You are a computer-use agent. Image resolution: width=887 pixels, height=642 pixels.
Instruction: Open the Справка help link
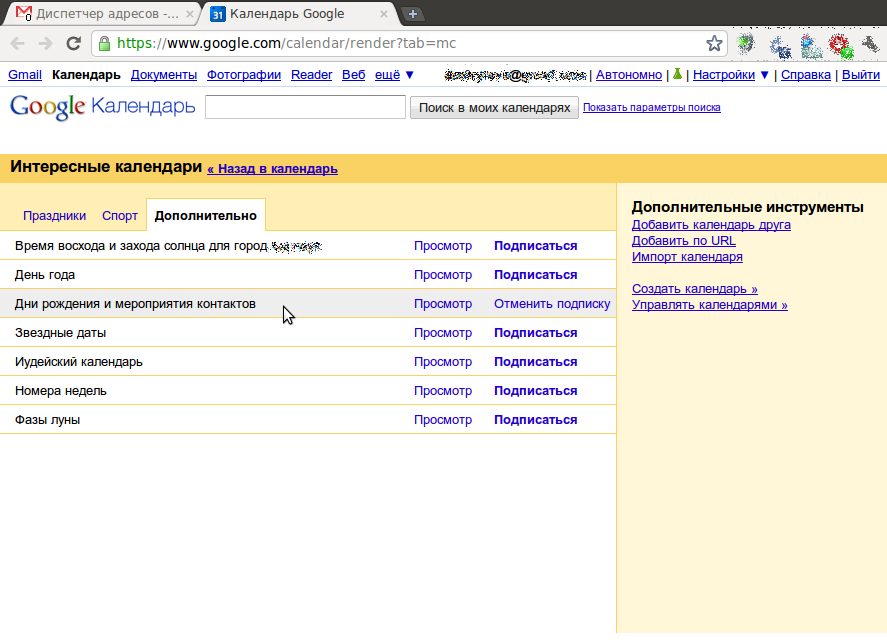tap(806, 75)
